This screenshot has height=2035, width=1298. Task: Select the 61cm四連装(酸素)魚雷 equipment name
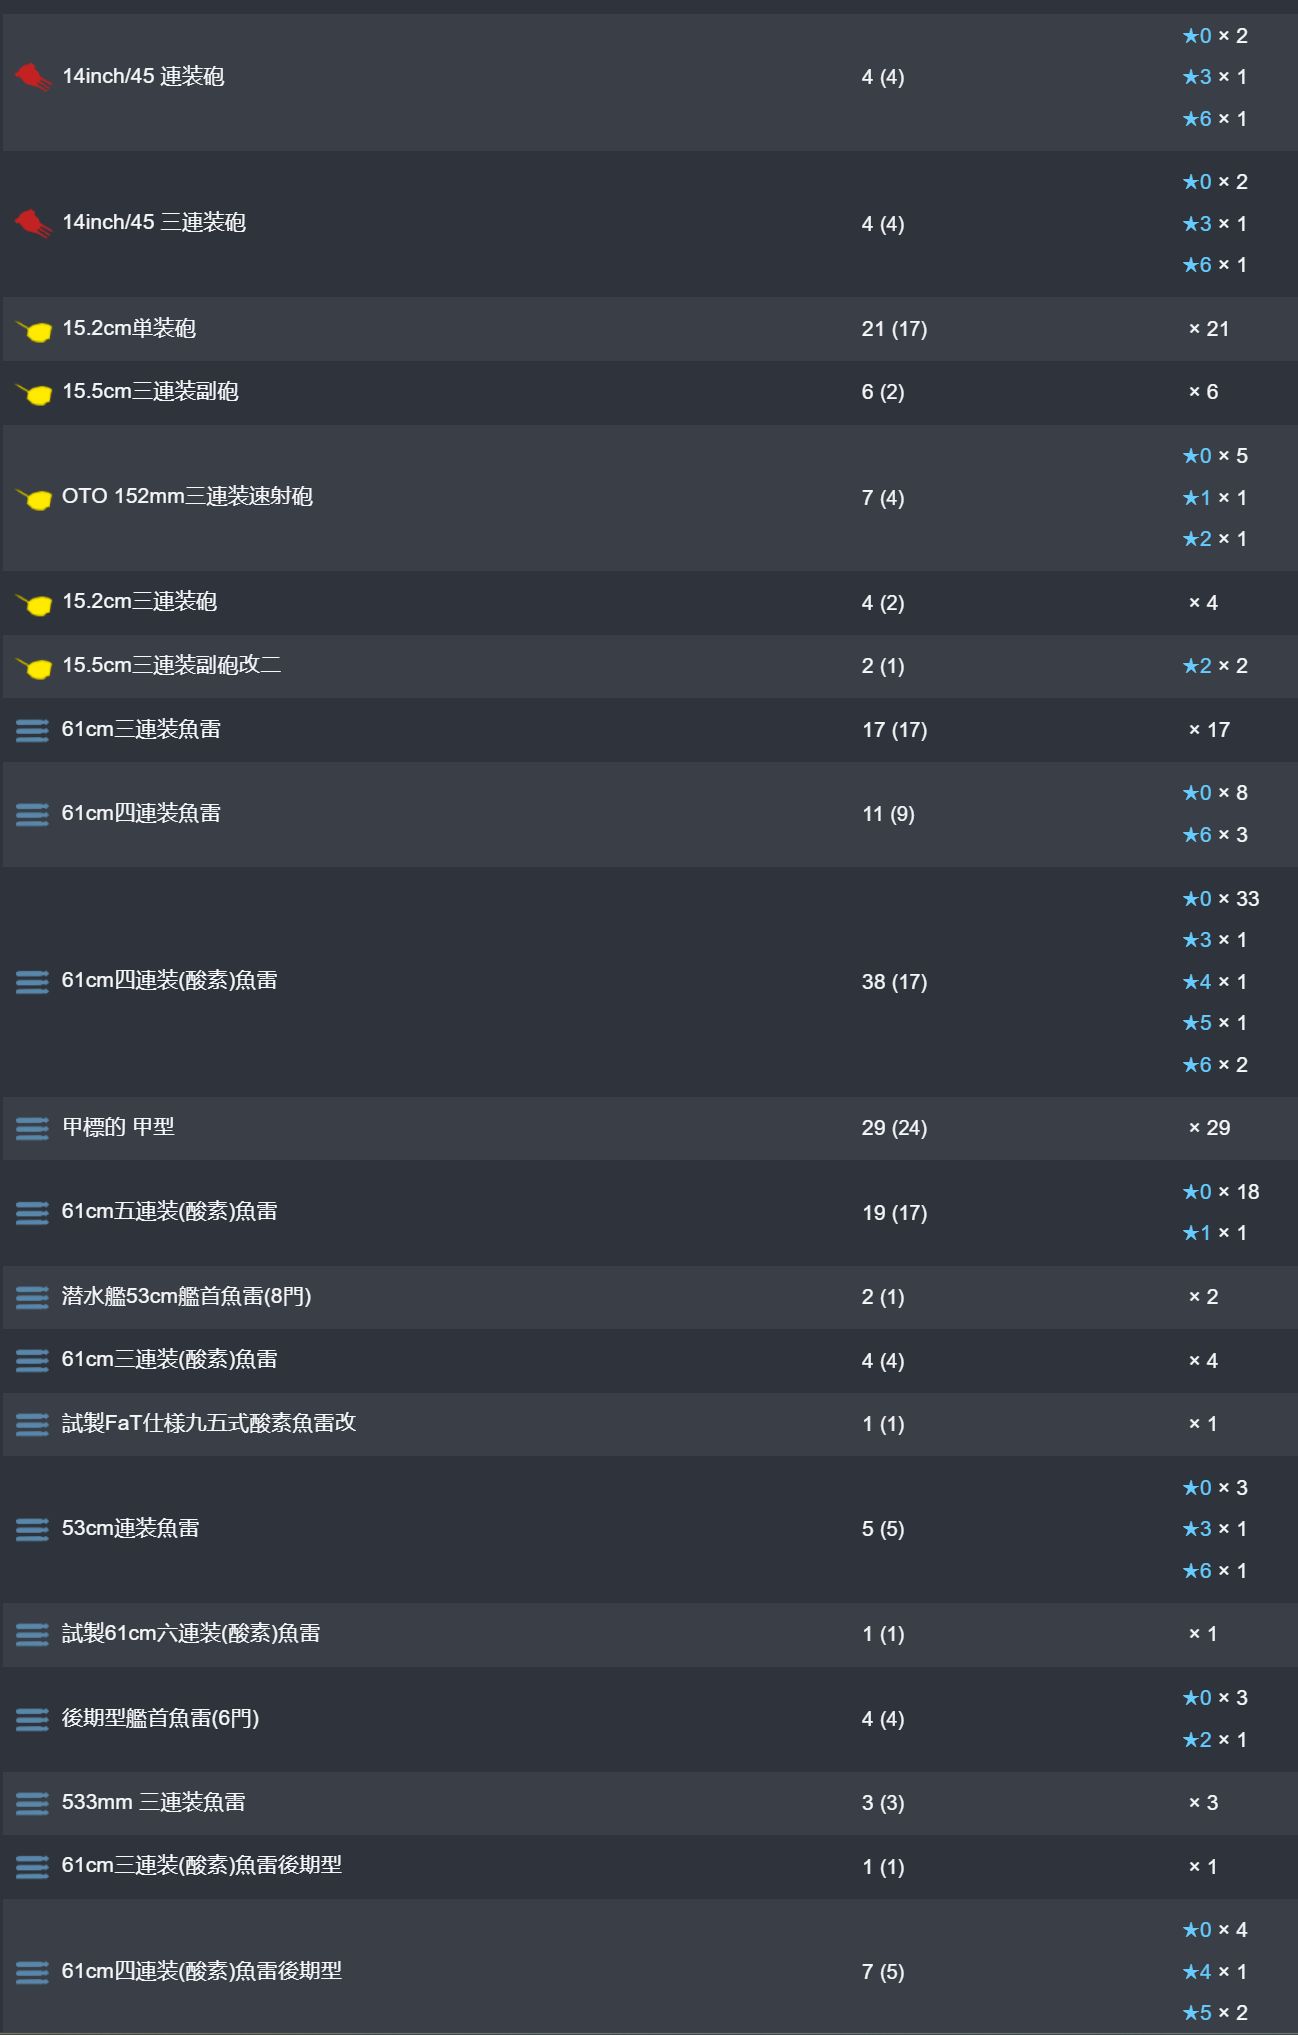(x=169, y=981)
